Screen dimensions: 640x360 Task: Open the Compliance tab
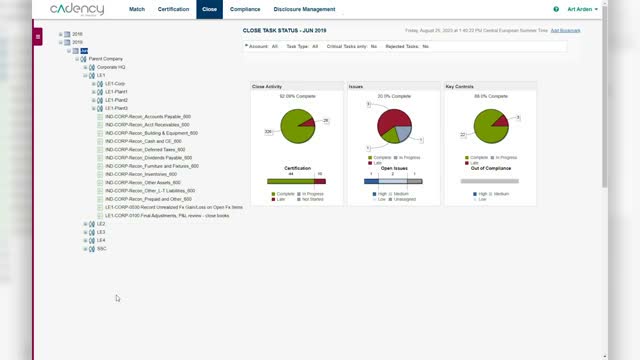coord(245,9)
